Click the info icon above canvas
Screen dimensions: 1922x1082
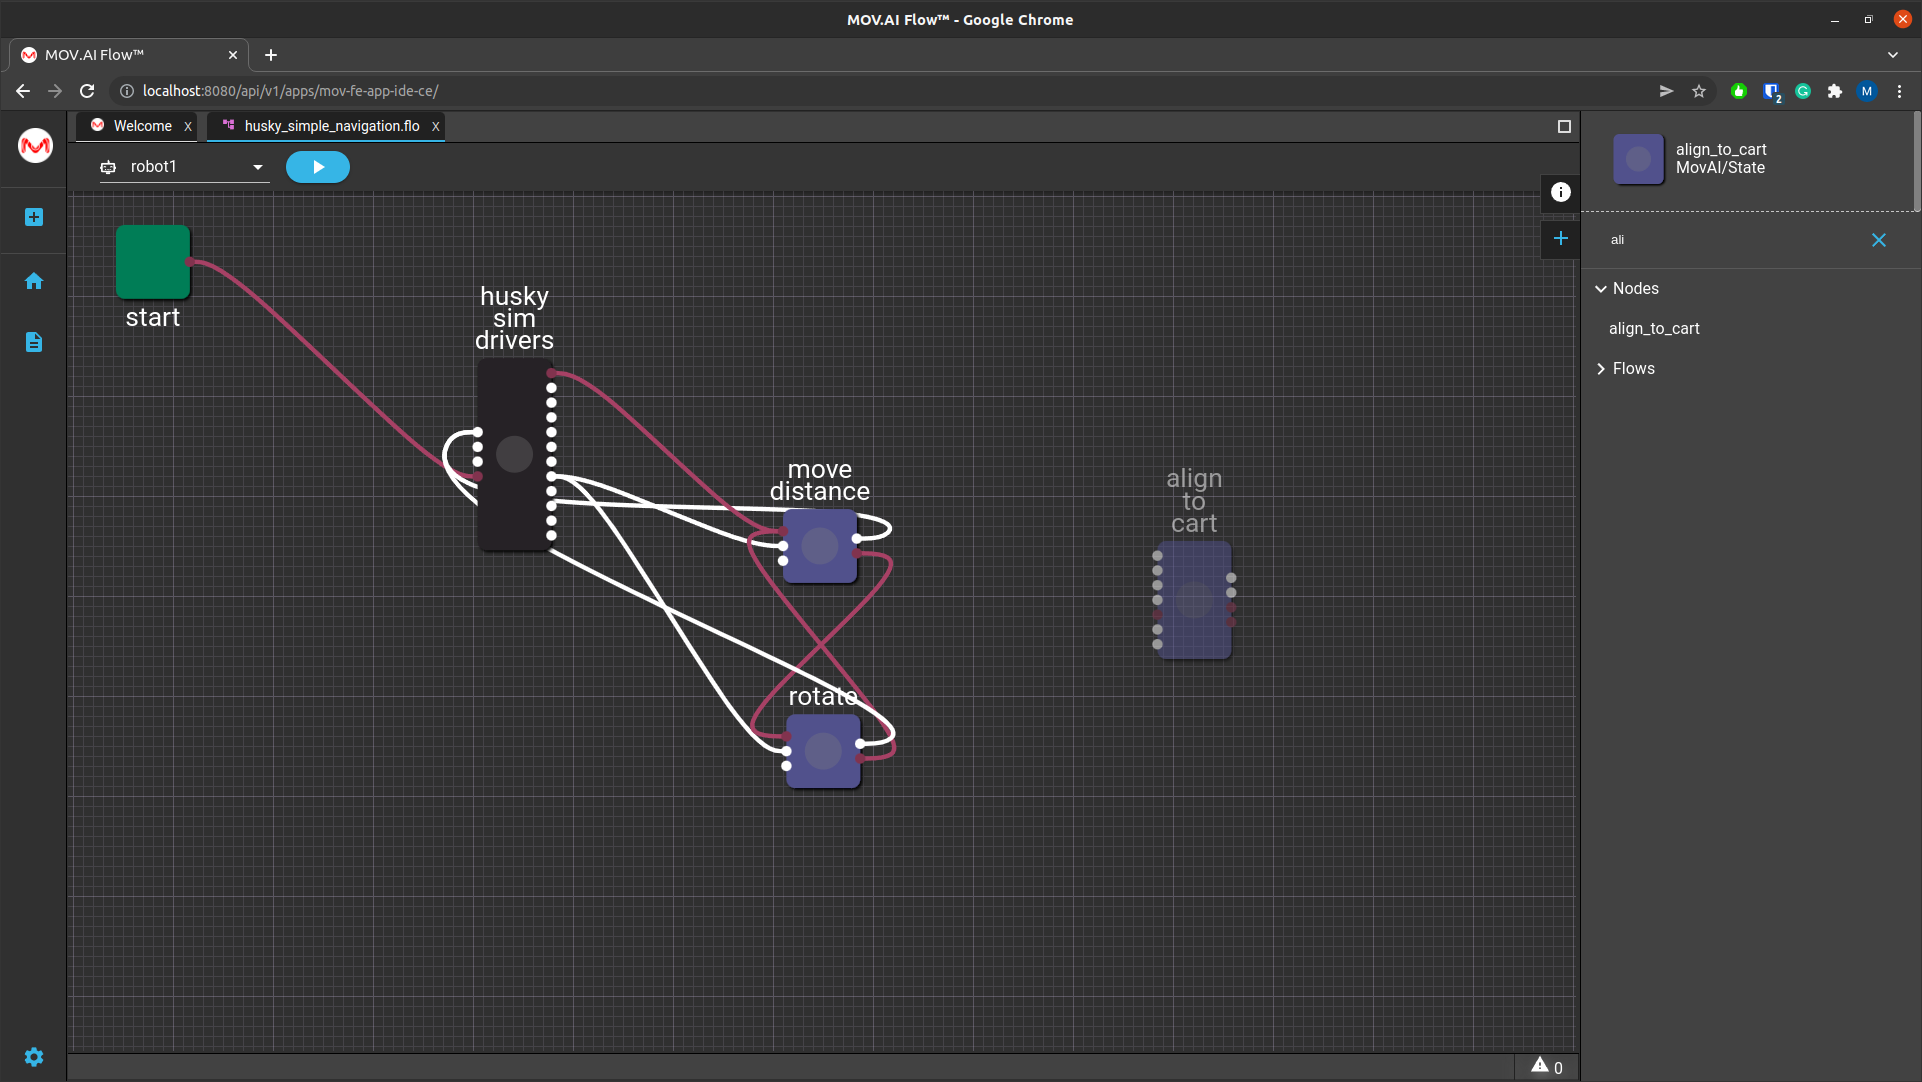point(1560,192)
